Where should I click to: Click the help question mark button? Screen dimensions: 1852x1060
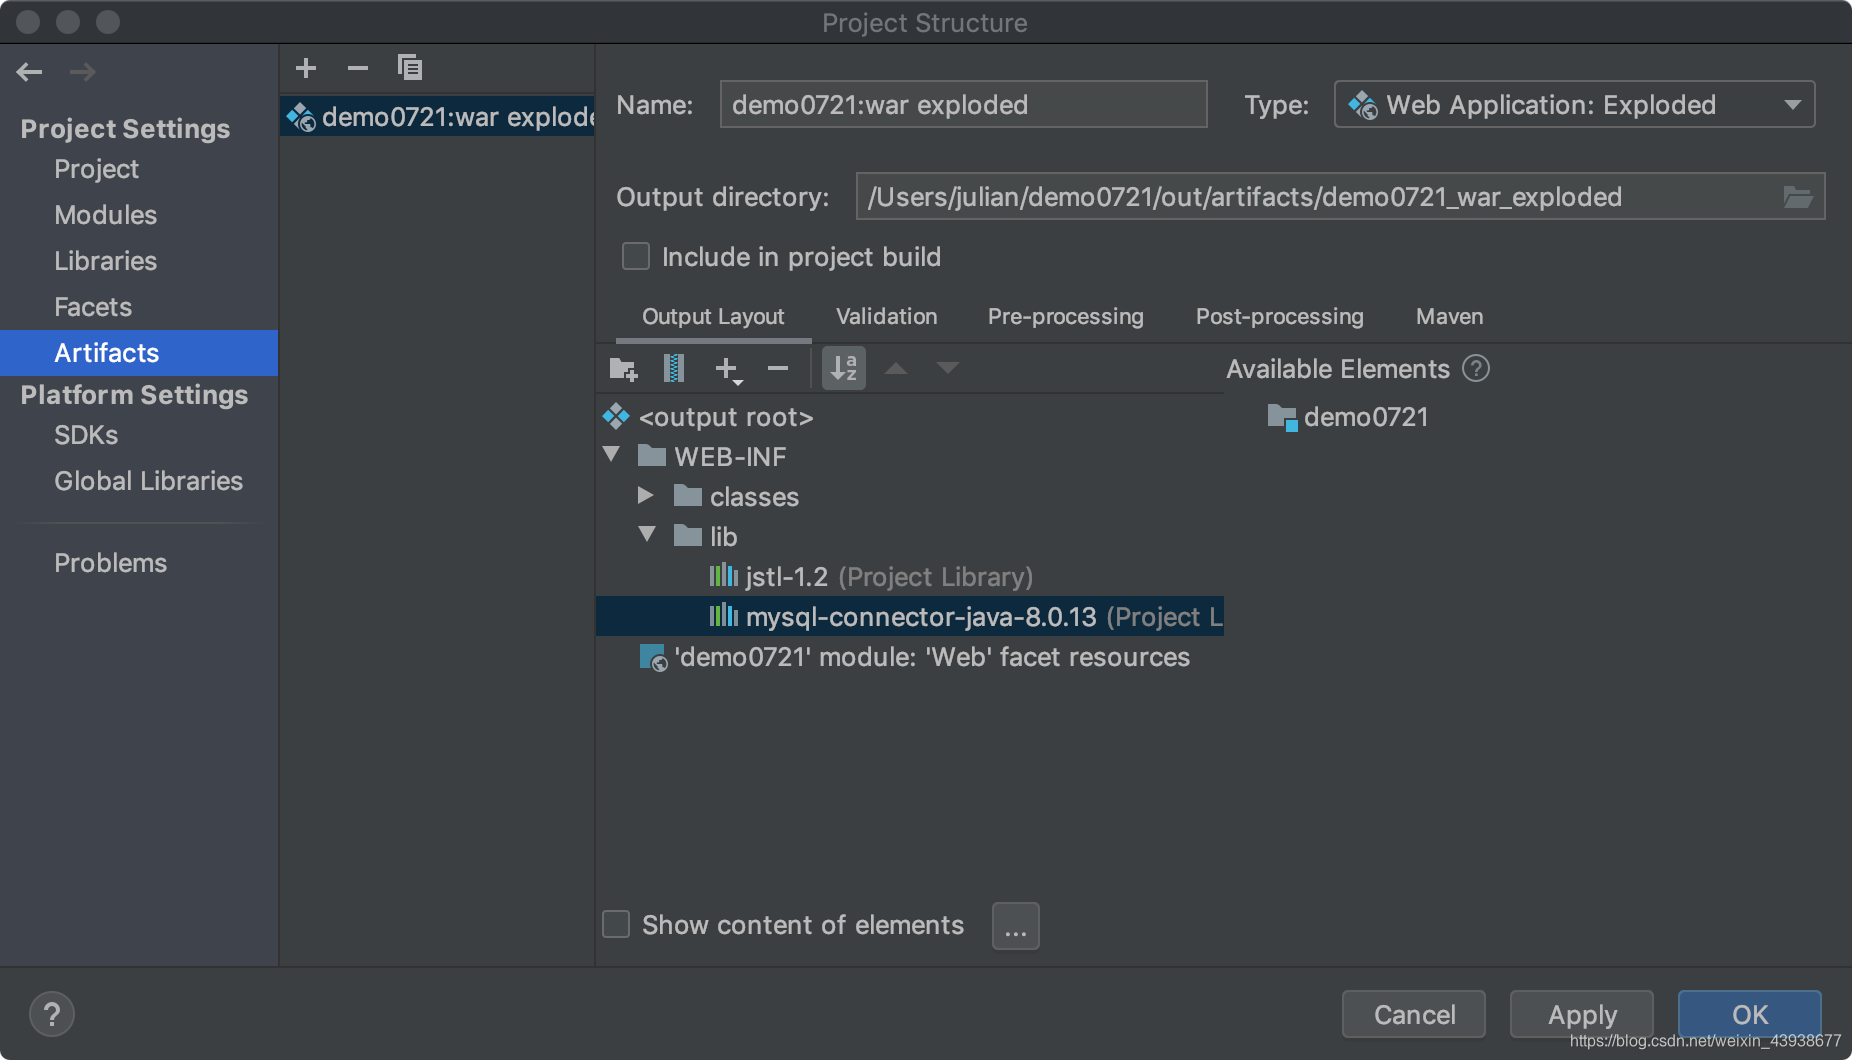(x=52, y=1014)
